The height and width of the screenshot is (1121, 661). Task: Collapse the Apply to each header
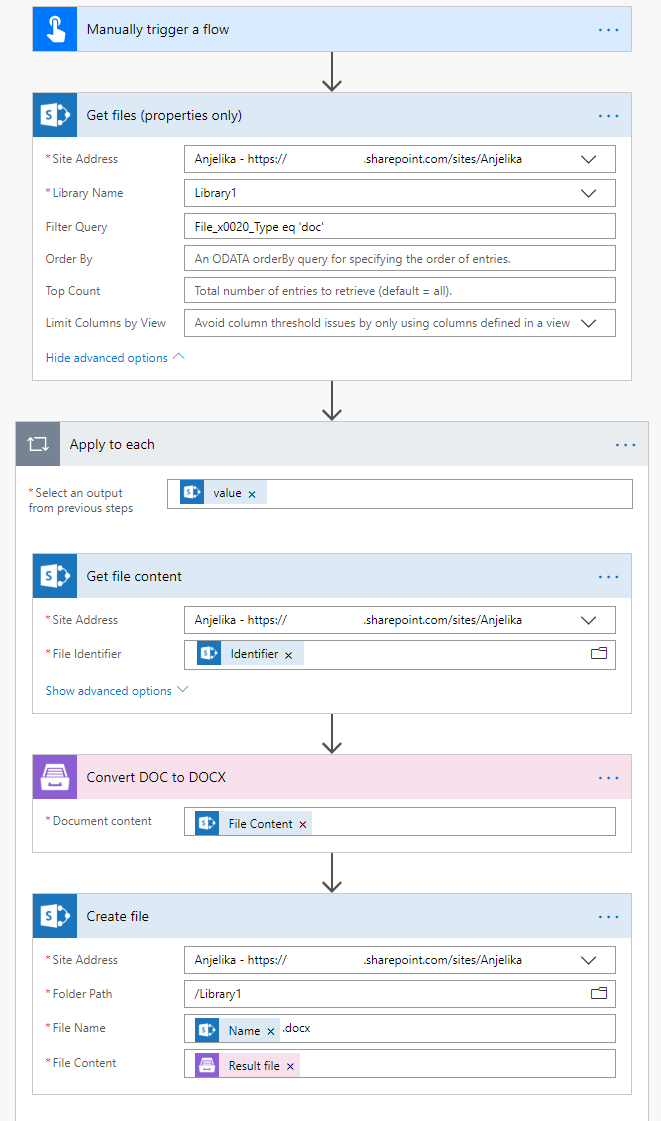click(332, 444)
